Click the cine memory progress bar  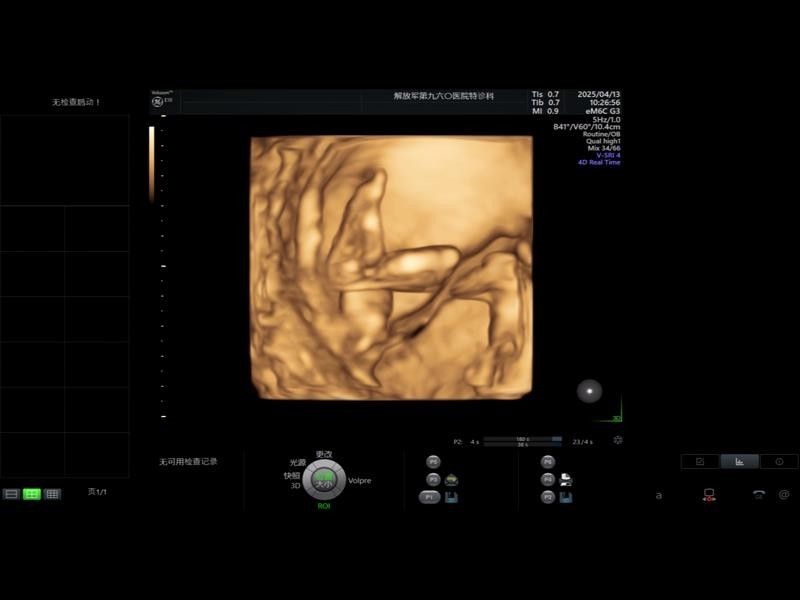pyautogui.click(x=522, y=441)
